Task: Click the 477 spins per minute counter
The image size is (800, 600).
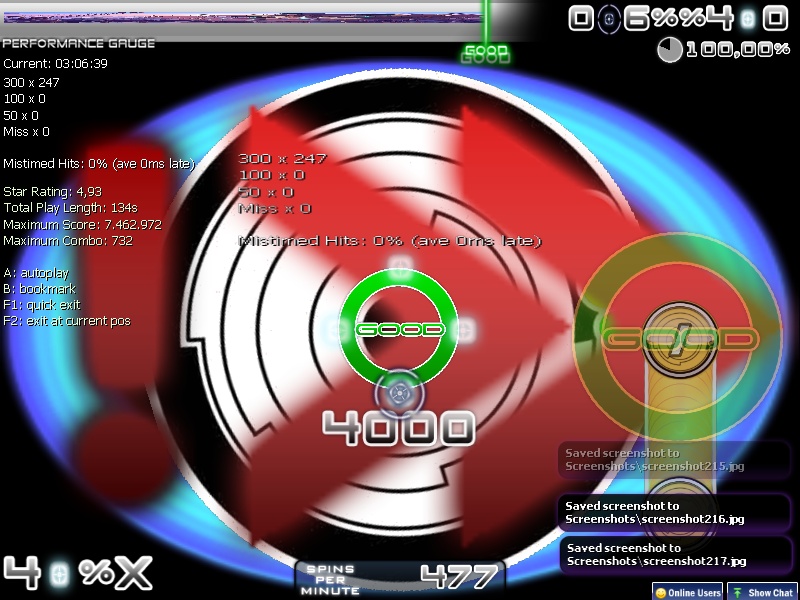Action: pyautogui.click(x=459, y=577)
